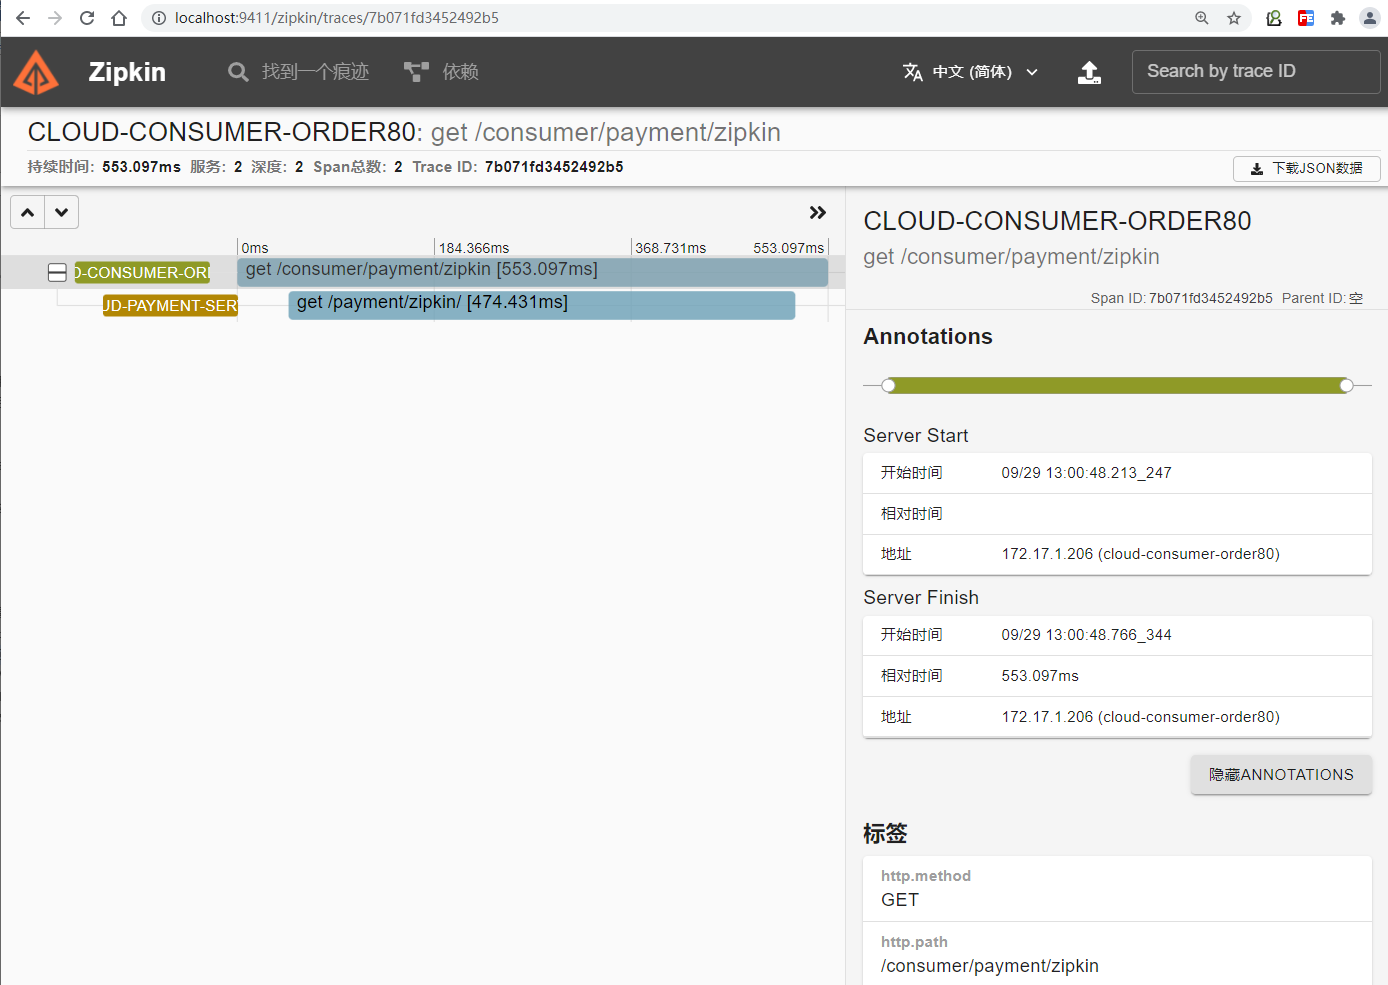Focus the Search by trace ID field
The width and height of the screenshot is (1388, 985).
(1256, 72)
